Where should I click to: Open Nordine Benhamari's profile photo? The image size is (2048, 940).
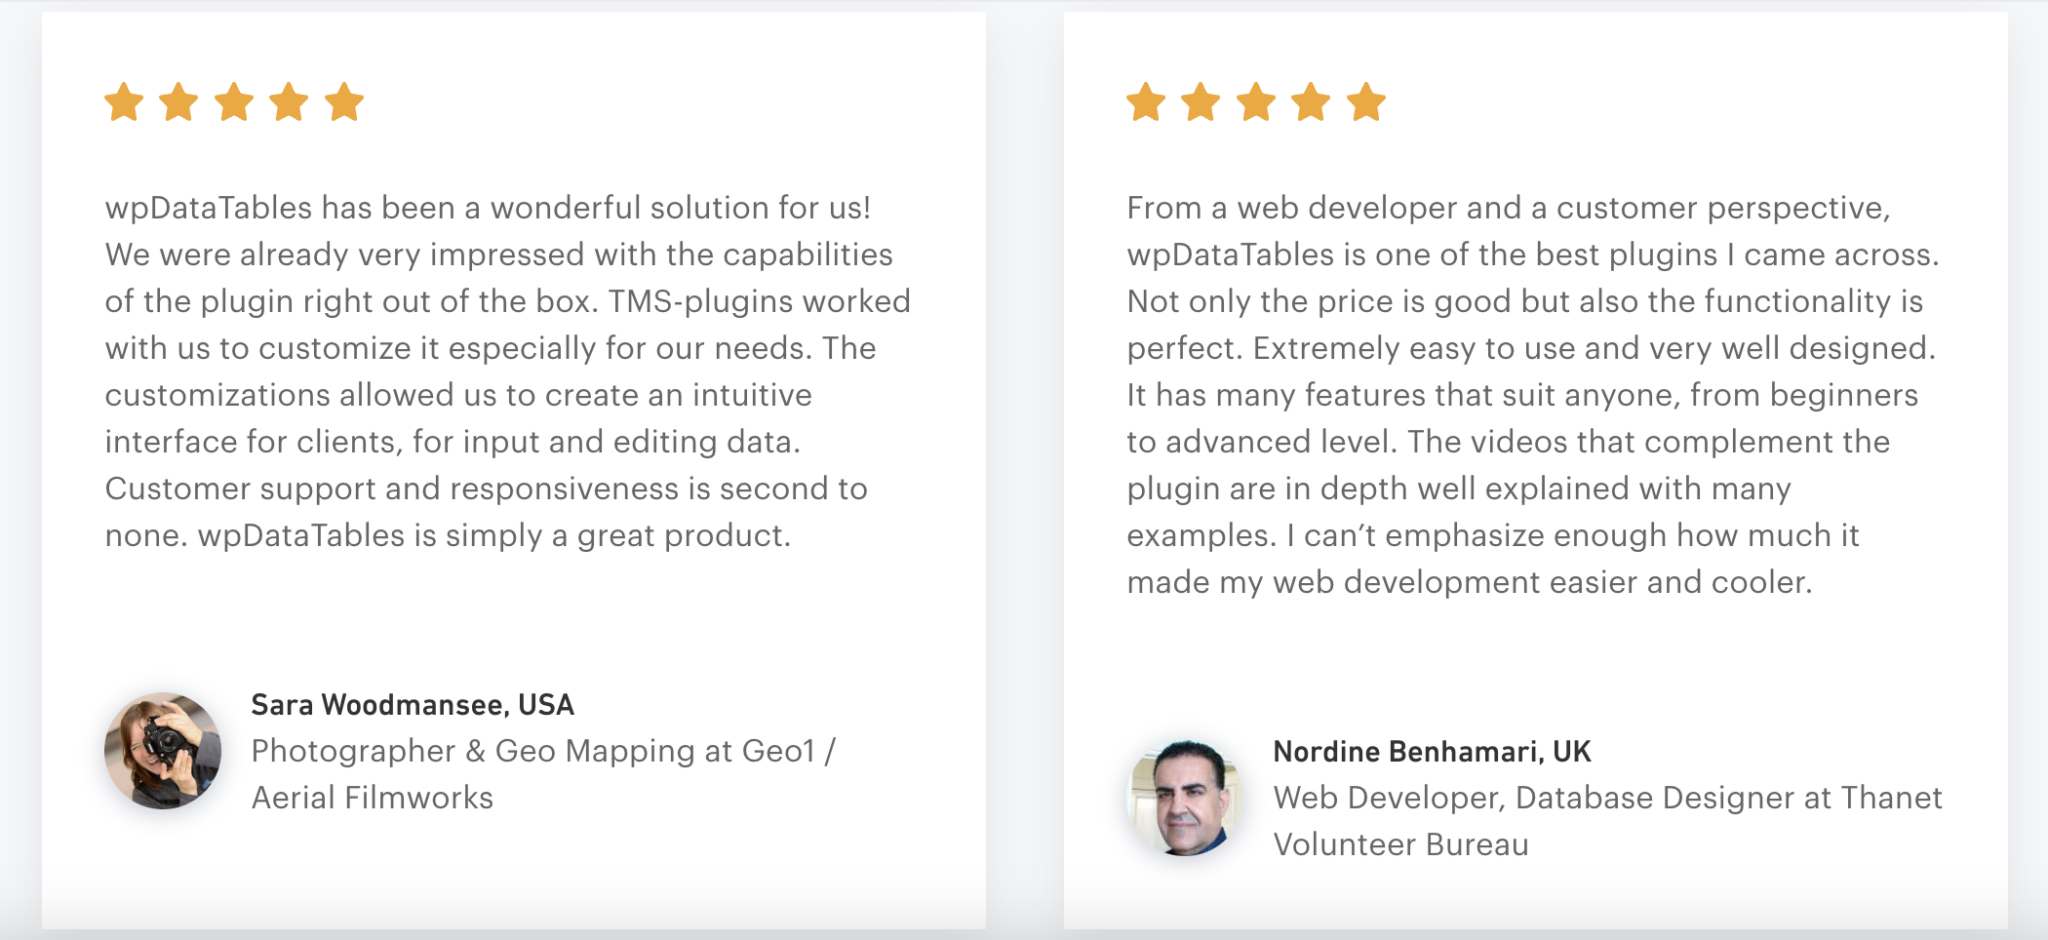click(x=1185, y=798)
